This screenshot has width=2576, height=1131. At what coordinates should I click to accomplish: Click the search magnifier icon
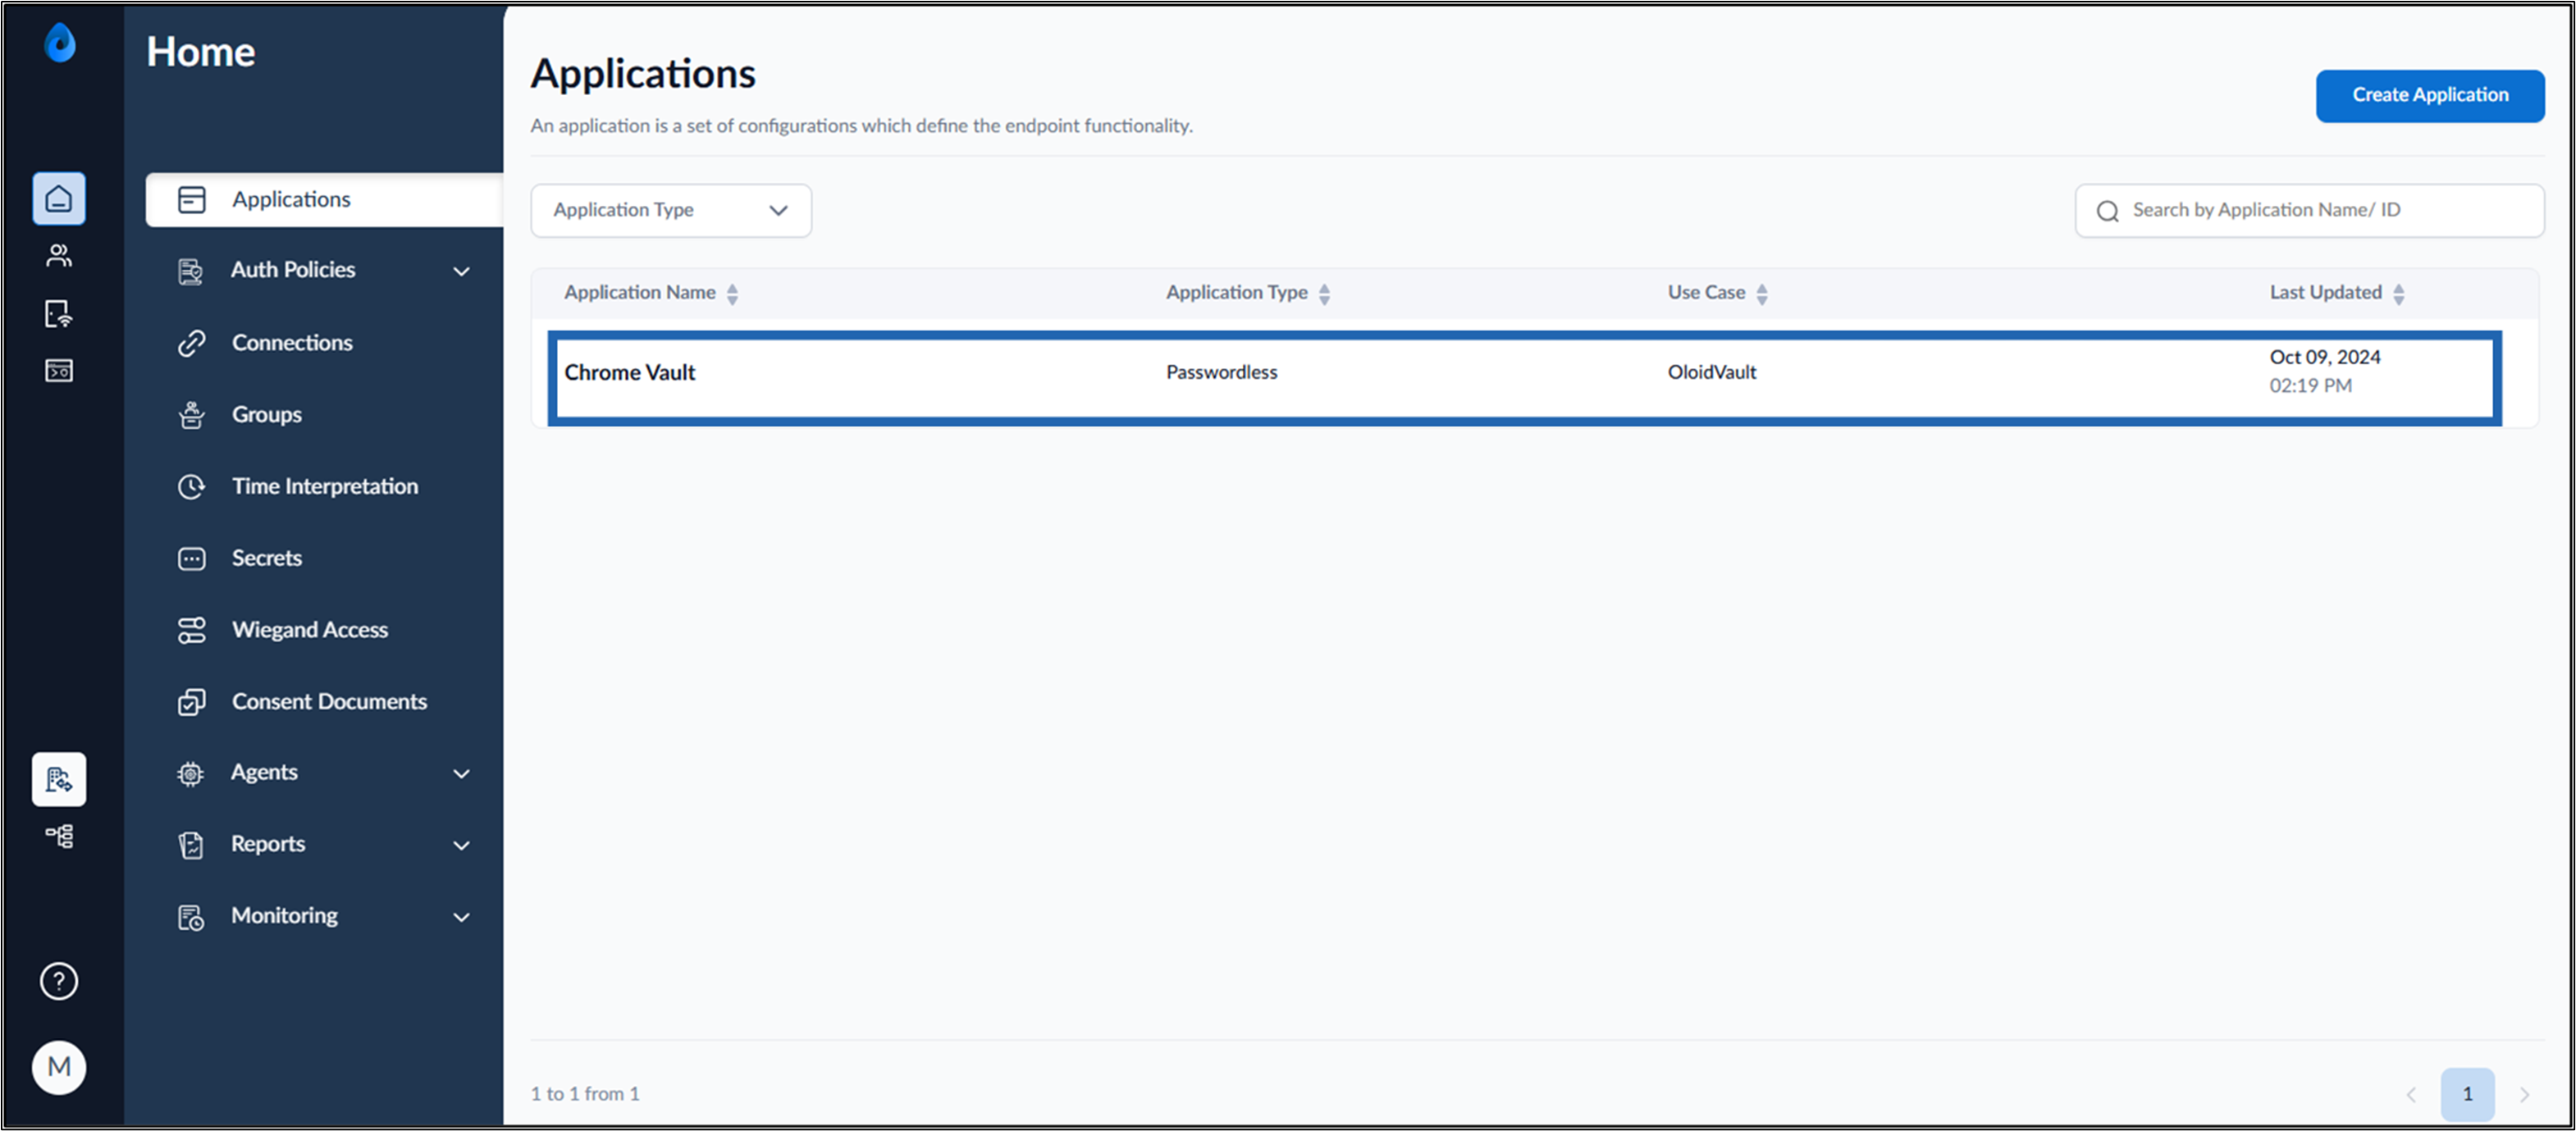2108,211
